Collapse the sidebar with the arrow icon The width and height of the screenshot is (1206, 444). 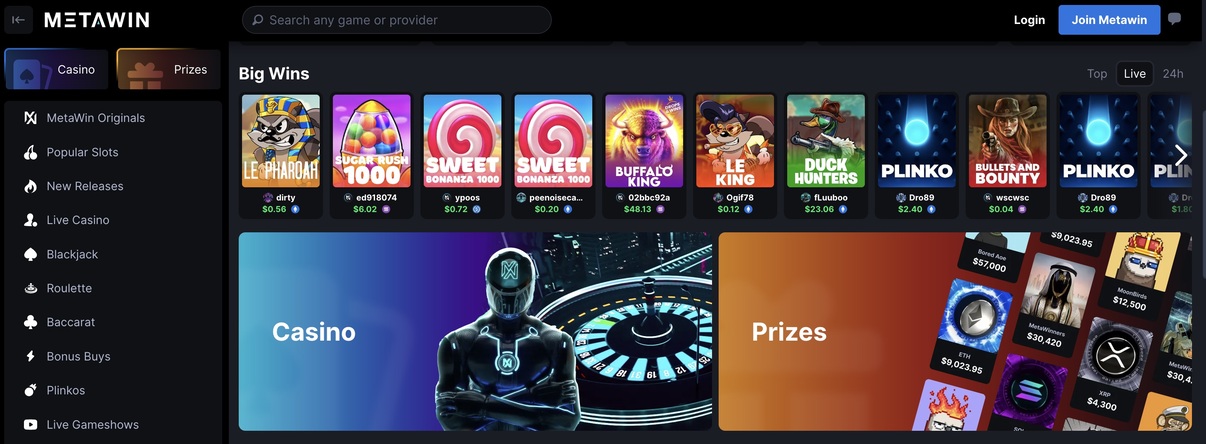tap(18, 20)
